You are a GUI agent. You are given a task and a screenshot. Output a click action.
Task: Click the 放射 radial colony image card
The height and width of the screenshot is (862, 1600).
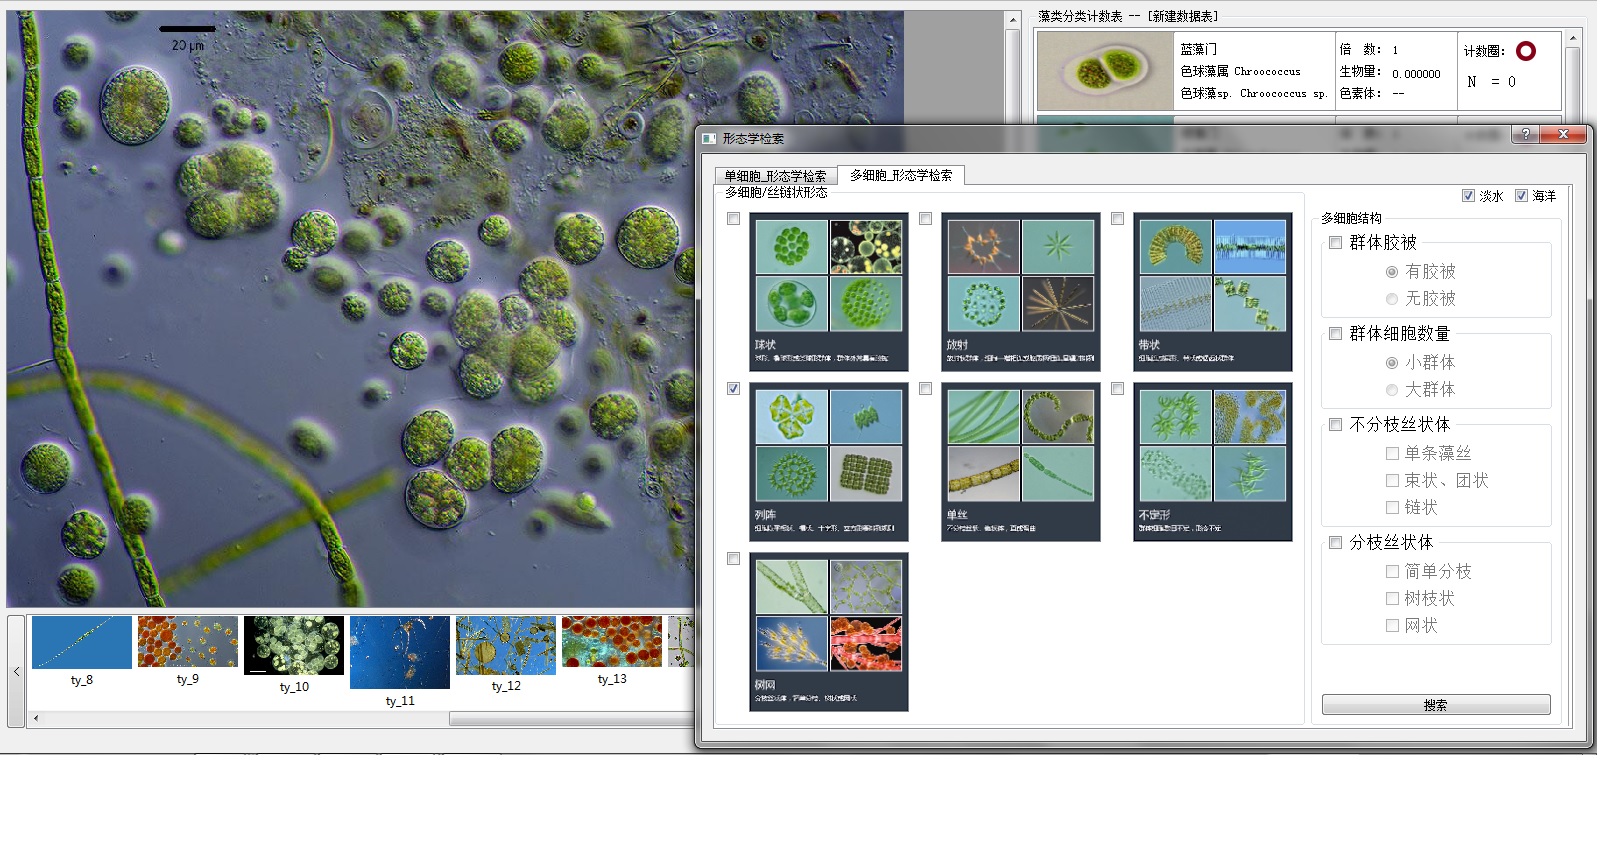point(1021,292)
